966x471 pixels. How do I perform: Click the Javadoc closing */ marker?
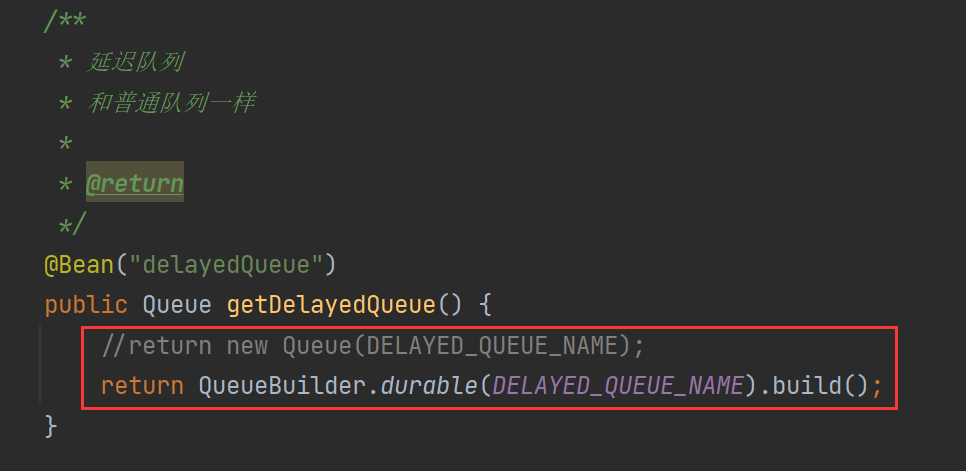(x=72, y=224)
